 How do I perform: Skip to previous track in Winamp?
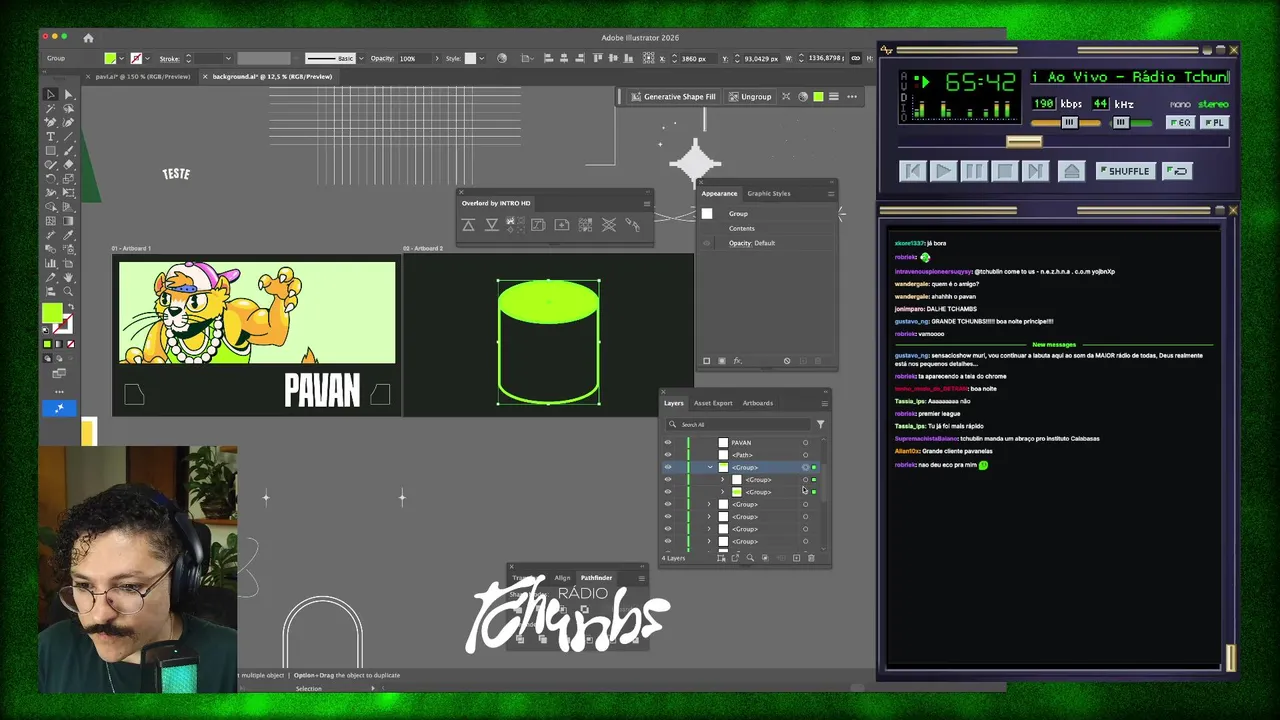click(913, 171)
